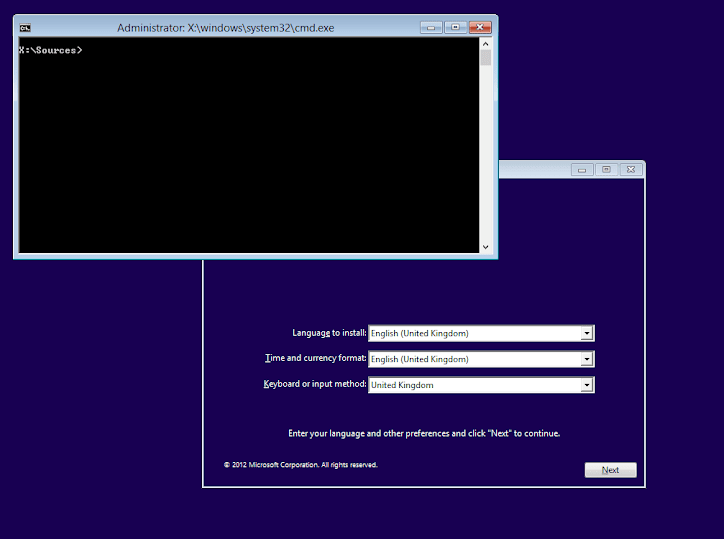724x539 pixels.
Task: Click the 'Enter your language' instruction text
Action: (x=424, y=434)
